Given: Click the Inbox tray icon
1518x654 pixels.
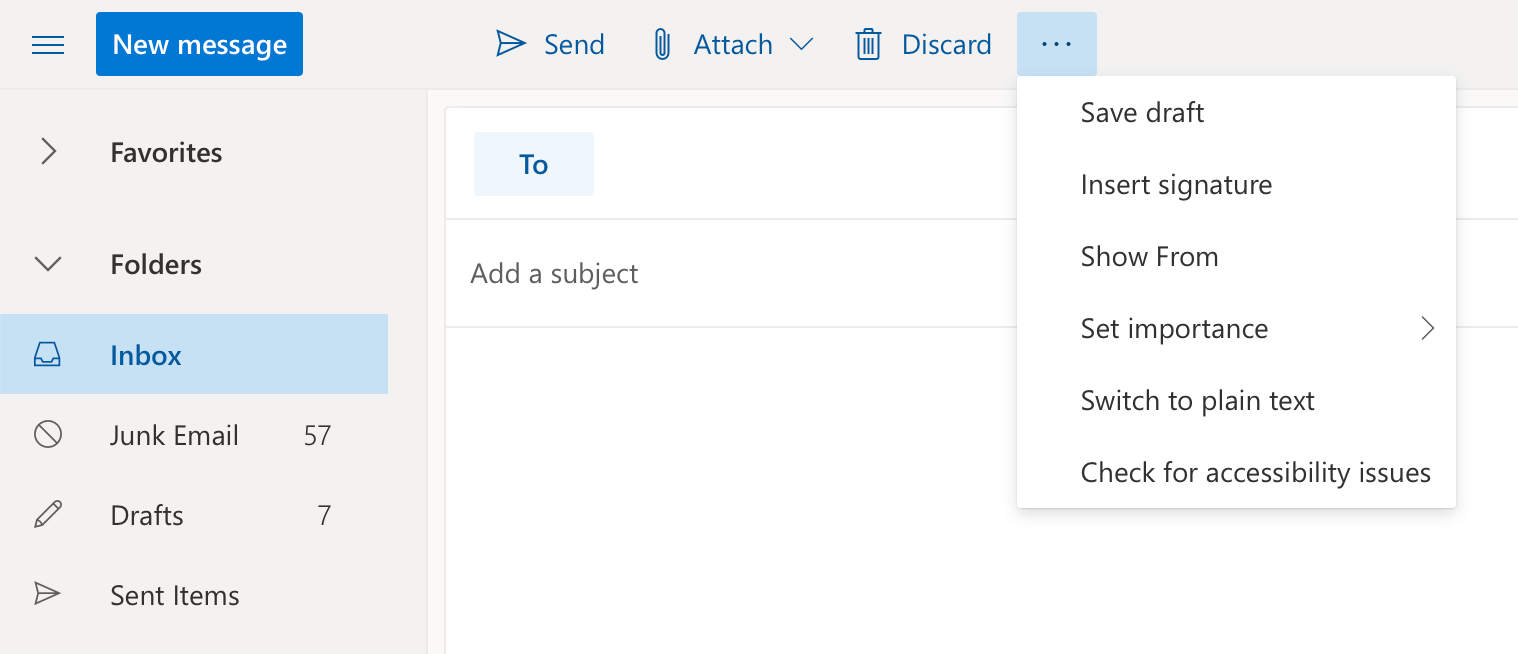Looking at the screenshot, I should [x=47, y=355].
